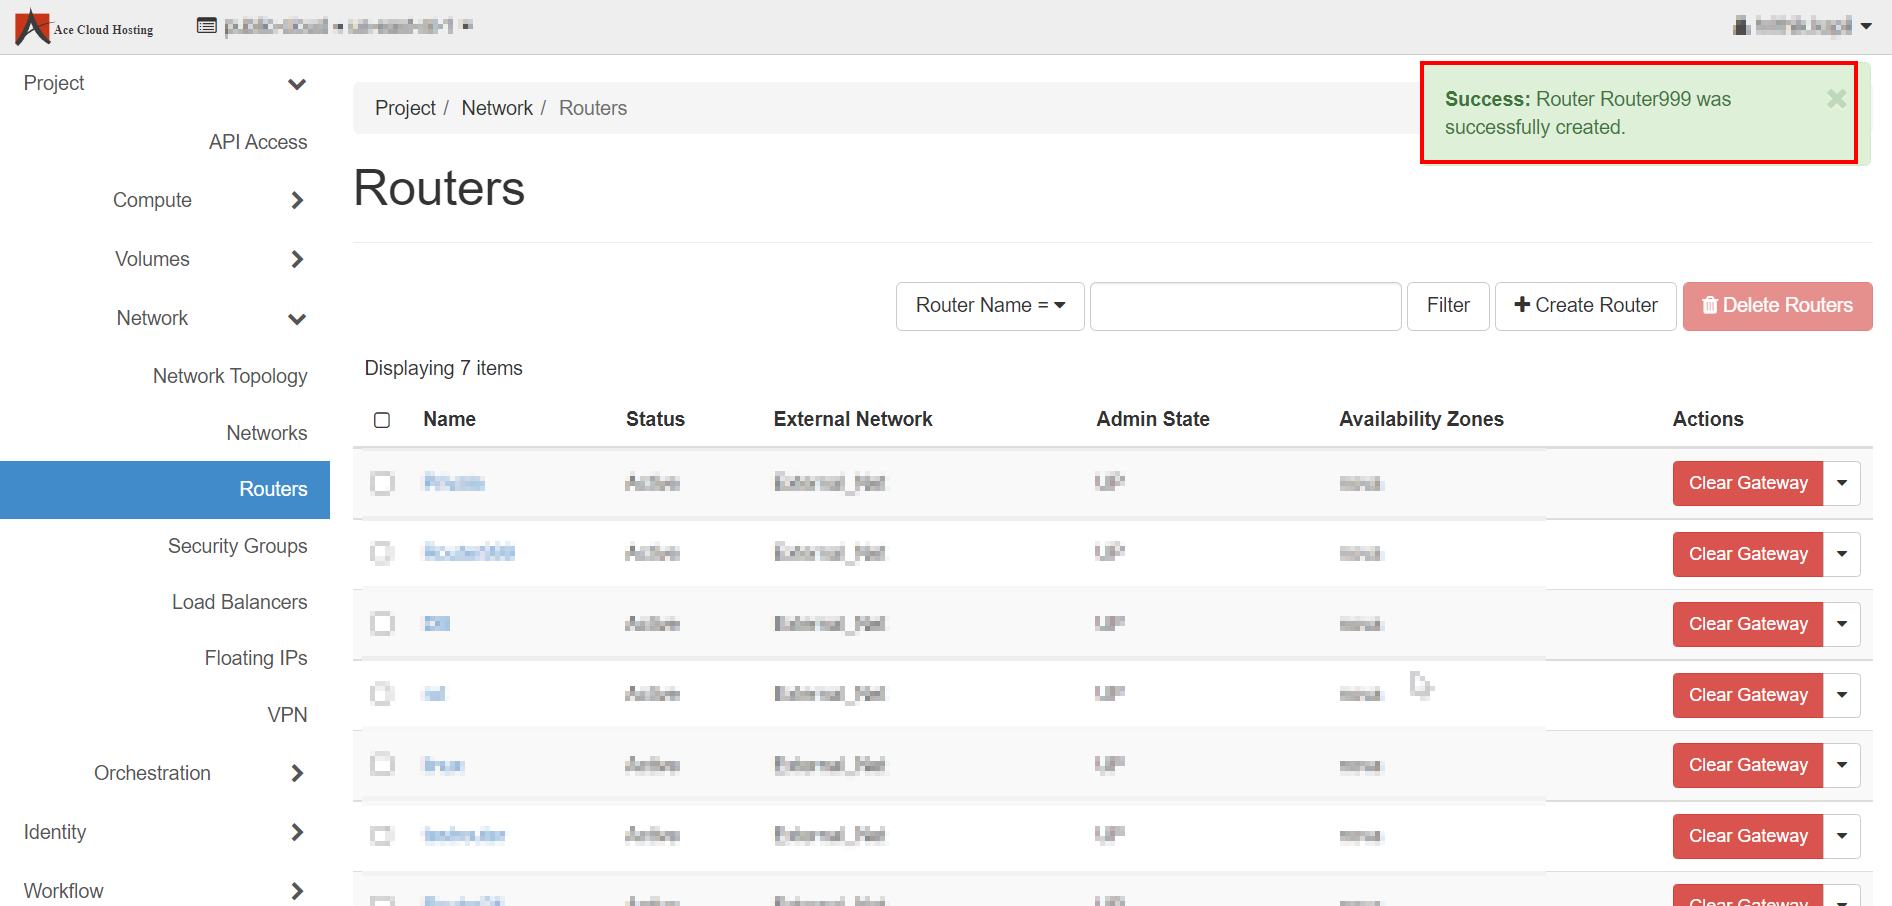Expand the Compute section chevron

(296, 201)
